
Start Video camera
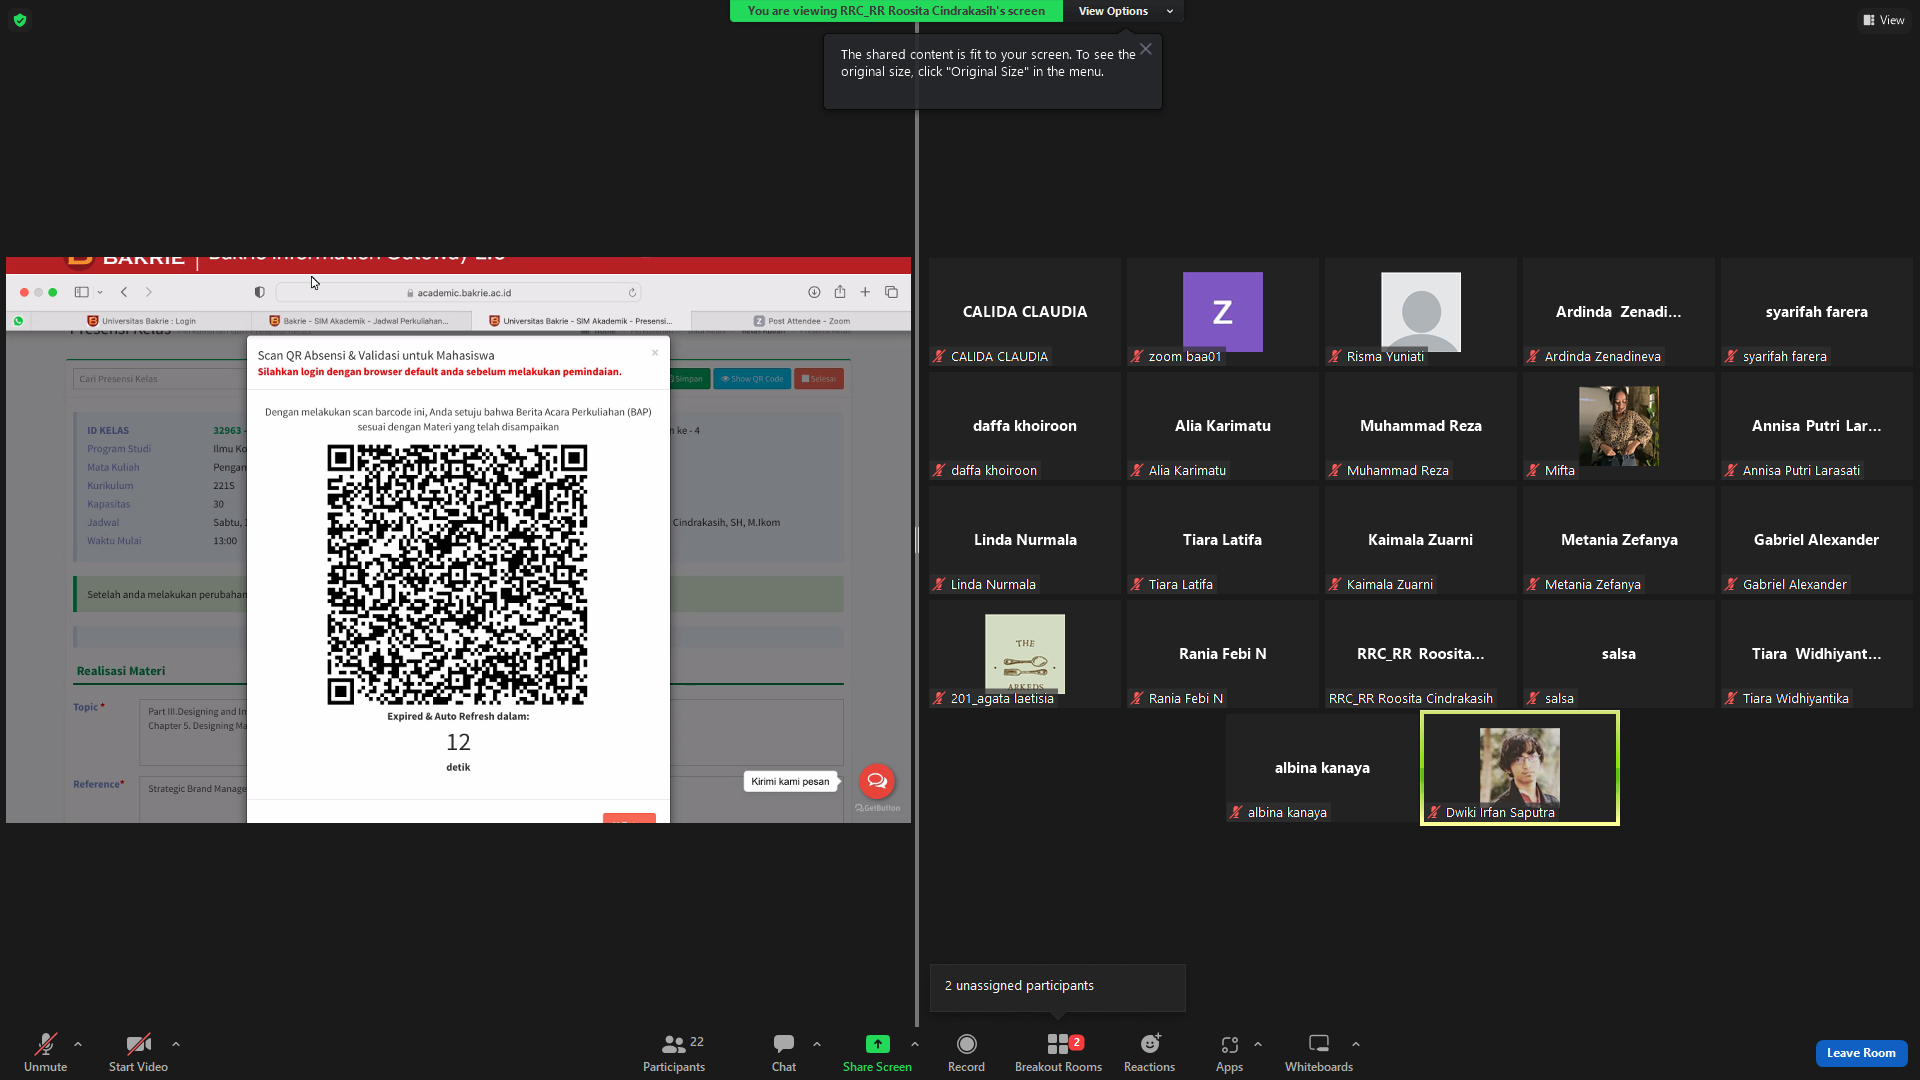[x=138, y=1052]
